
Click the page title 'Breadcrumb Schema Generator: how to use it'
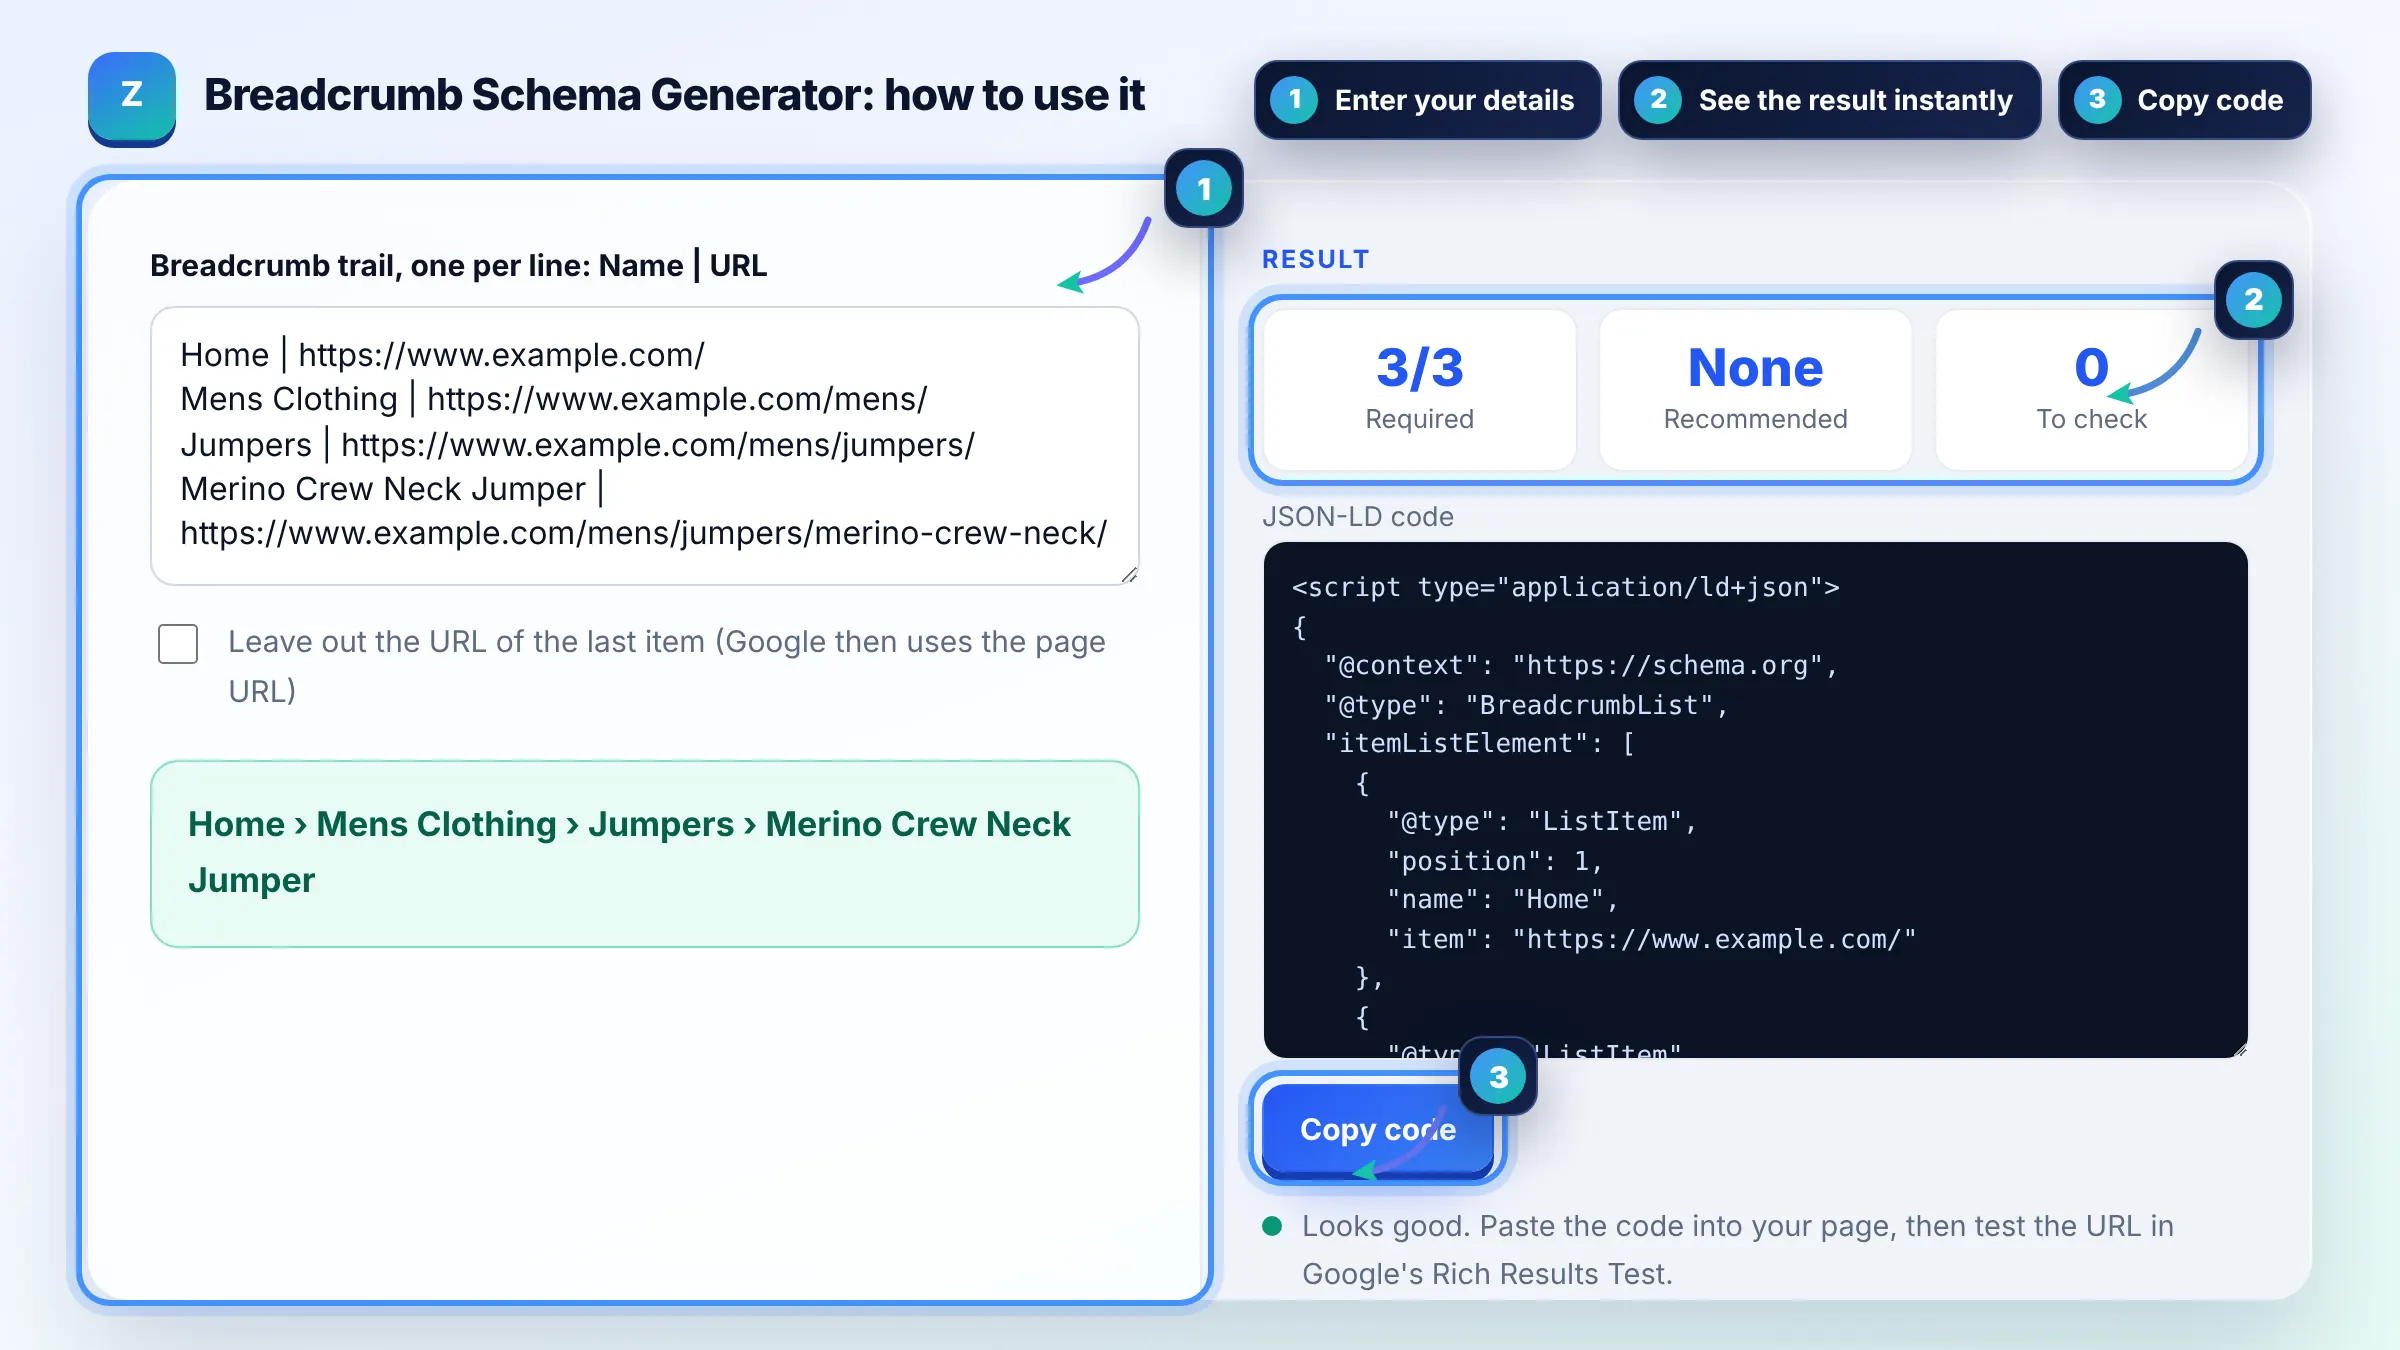675,96
